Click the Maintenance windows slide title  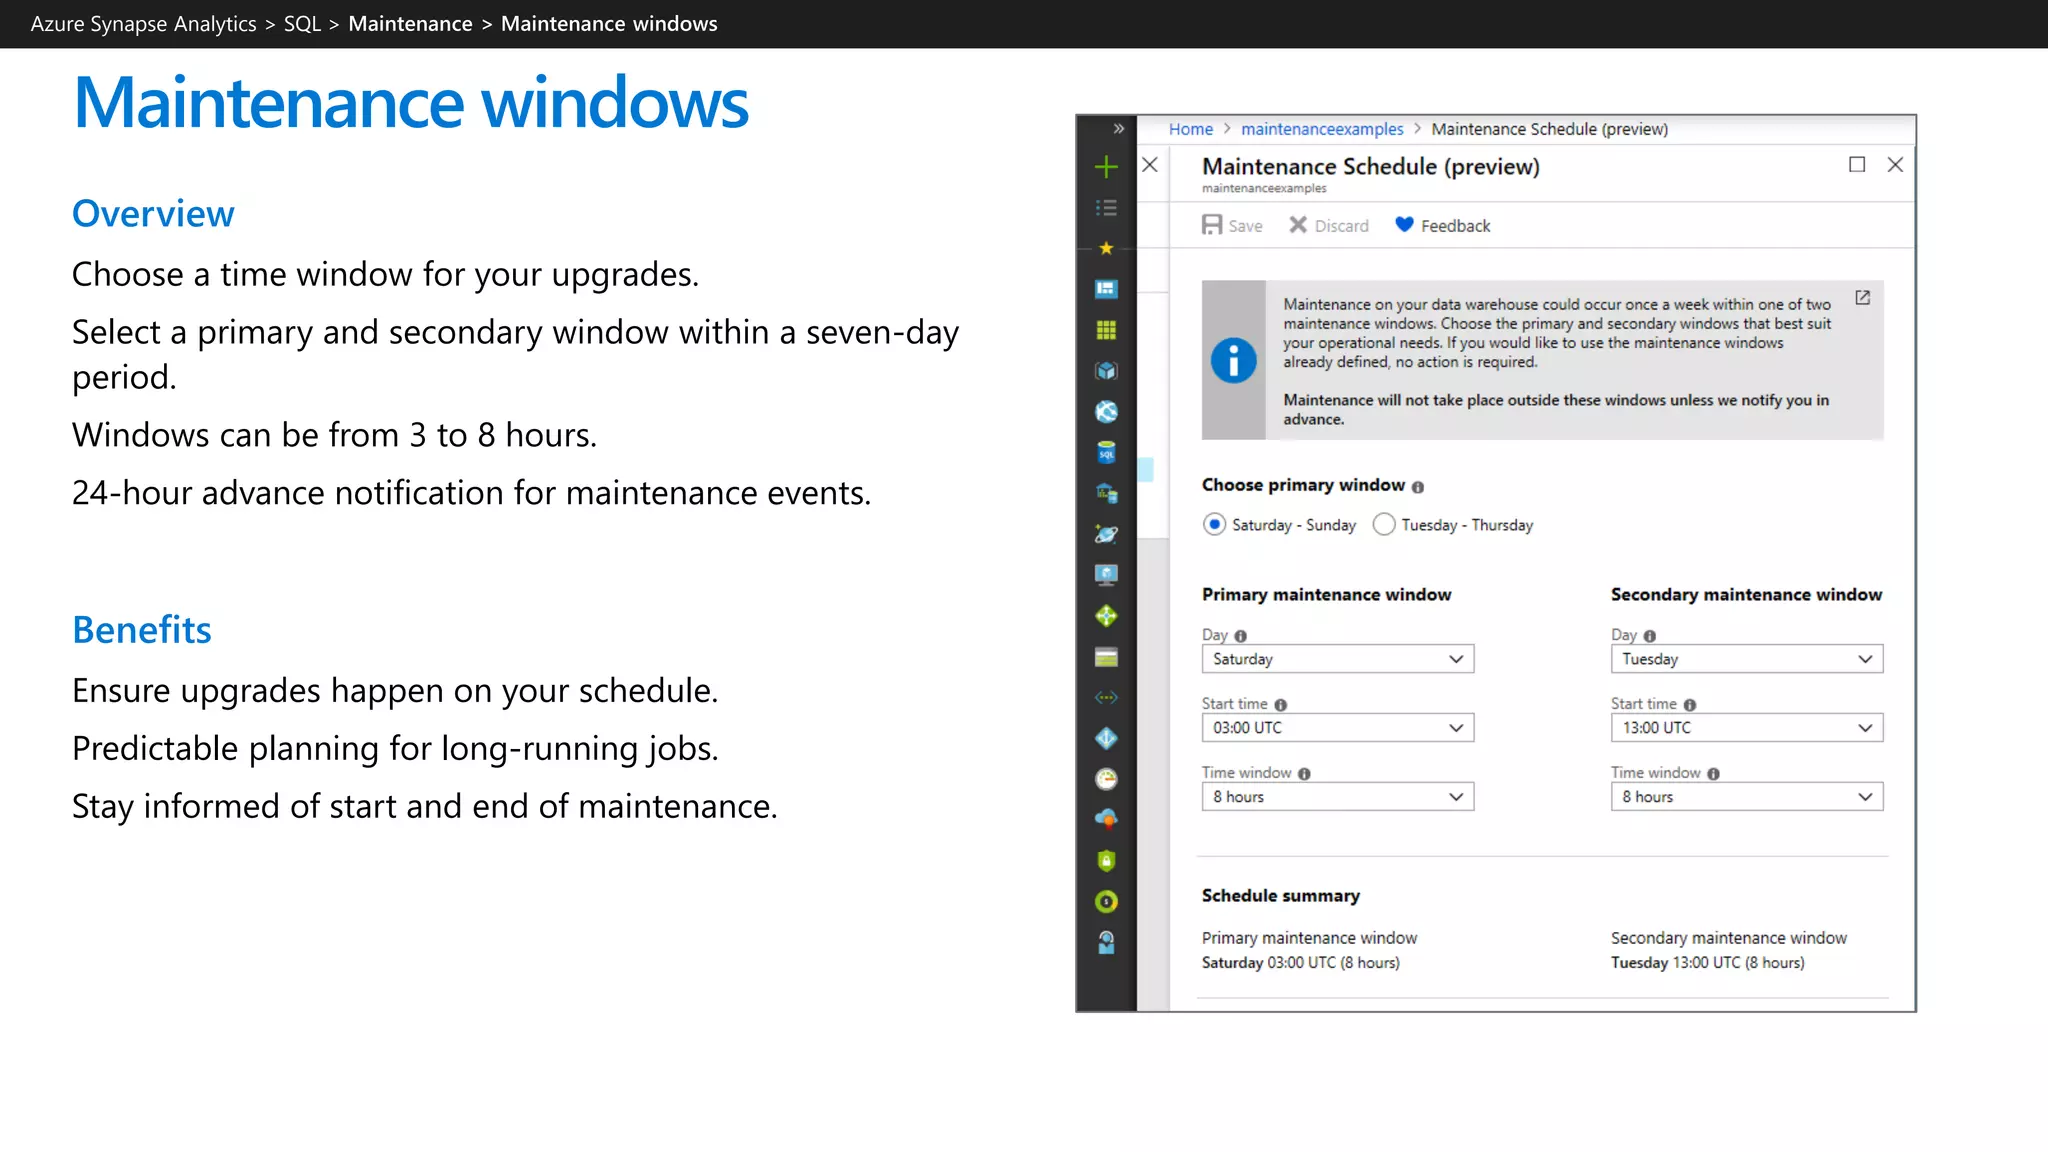pyautogui.click(x=411, y=103)
